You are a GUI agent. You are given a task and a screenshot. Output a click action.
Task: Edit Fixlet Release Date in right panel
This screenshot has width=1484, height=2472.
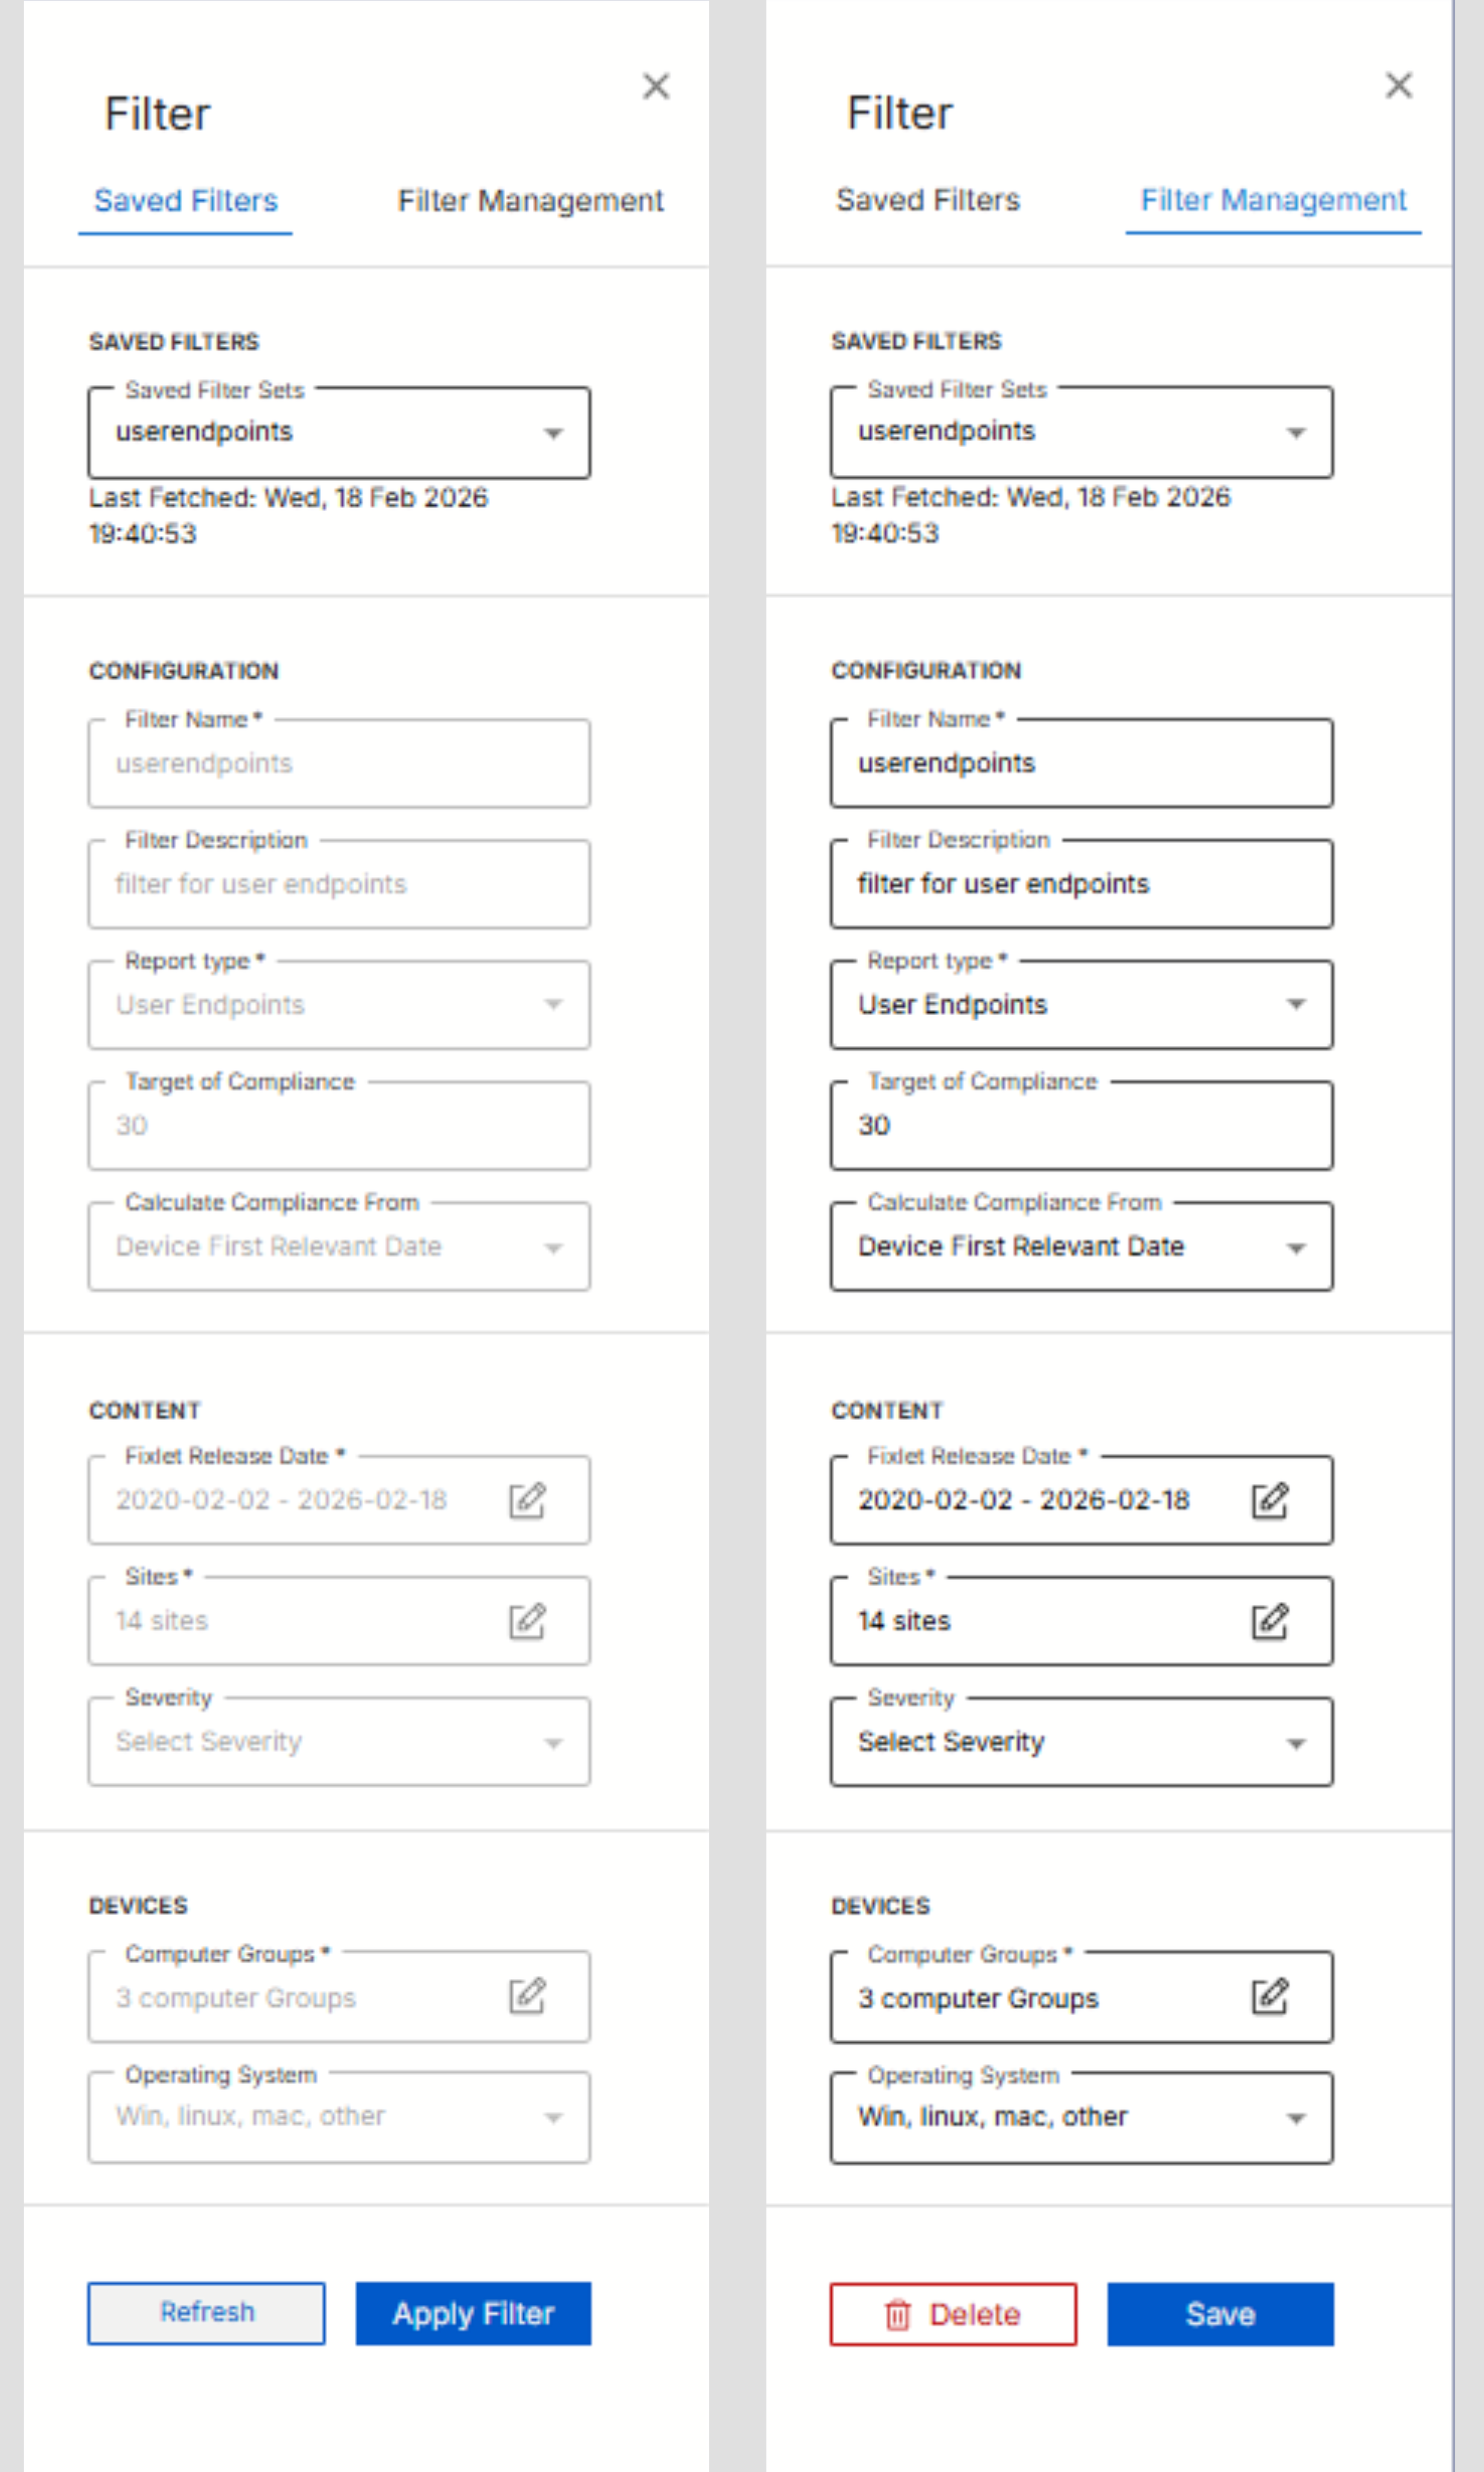[1270, 1500]
